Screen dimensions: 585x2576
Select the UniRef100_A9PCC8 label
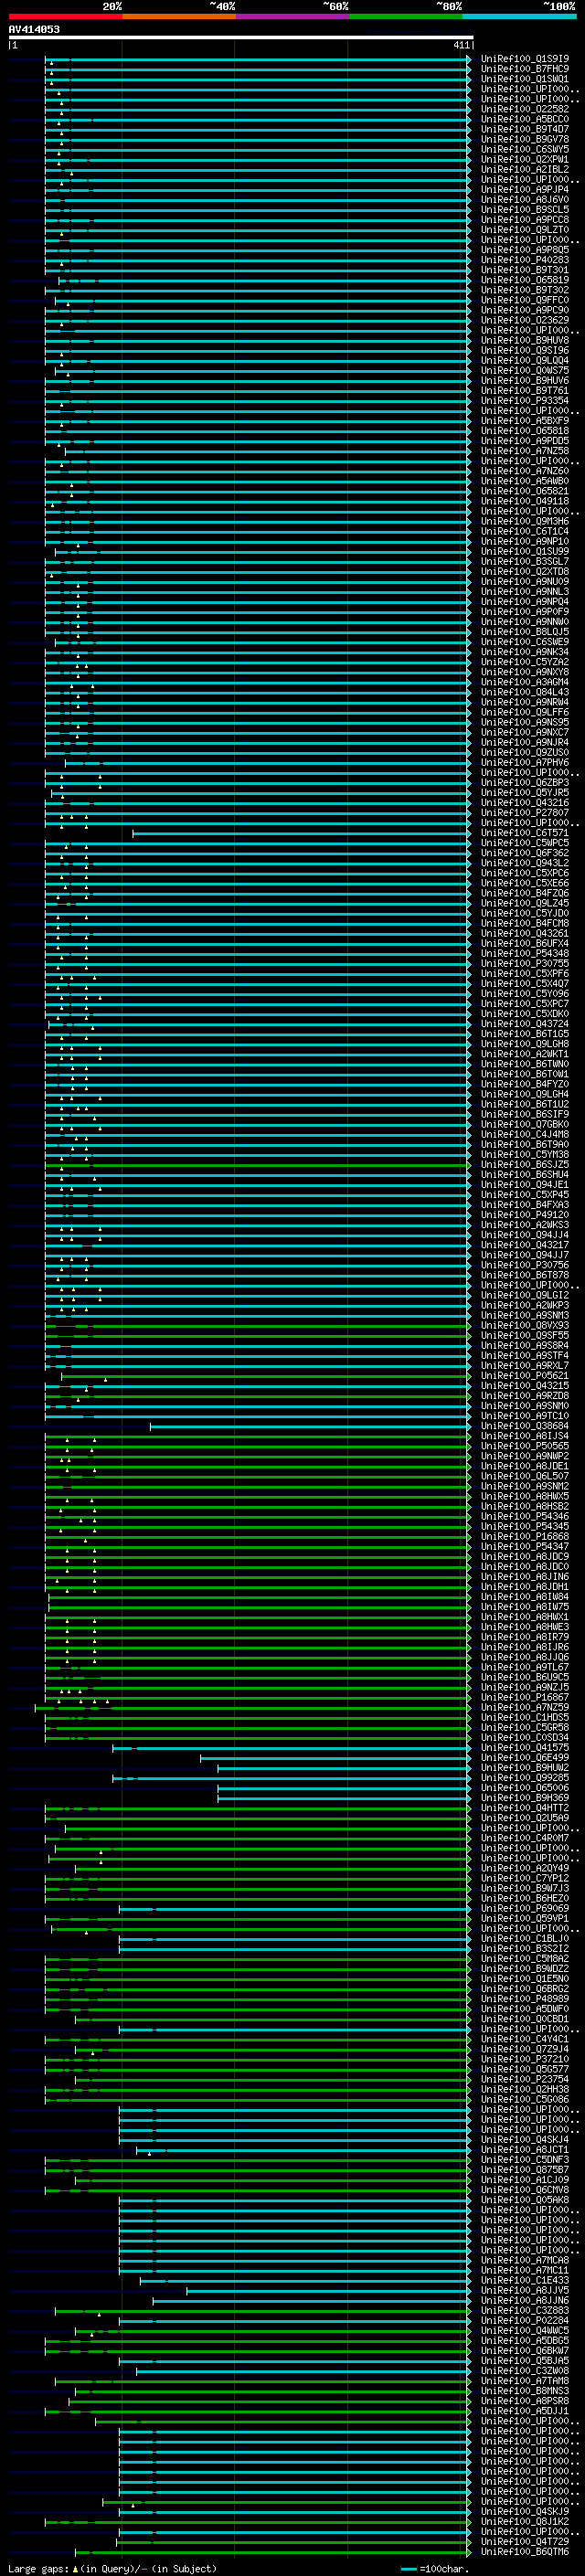point(525,219)
